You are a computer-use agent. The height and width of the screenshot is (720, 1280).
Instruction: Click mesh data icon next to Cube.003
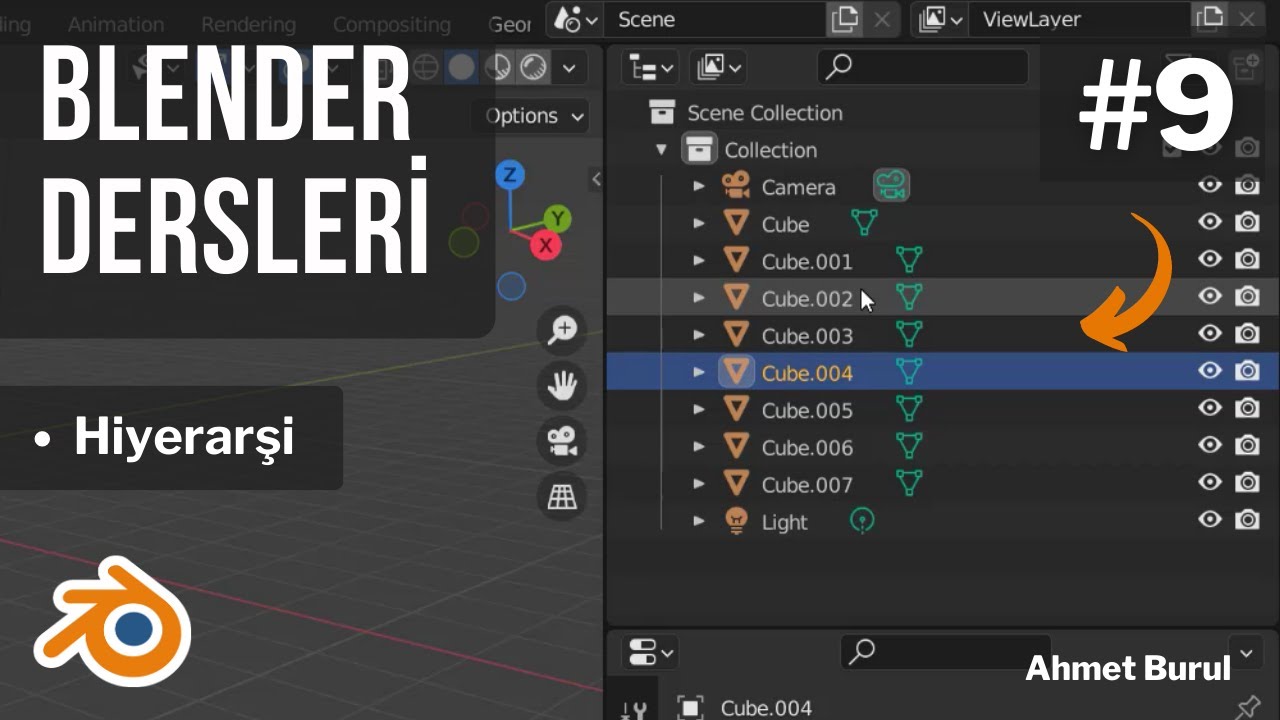coord(908,334)
